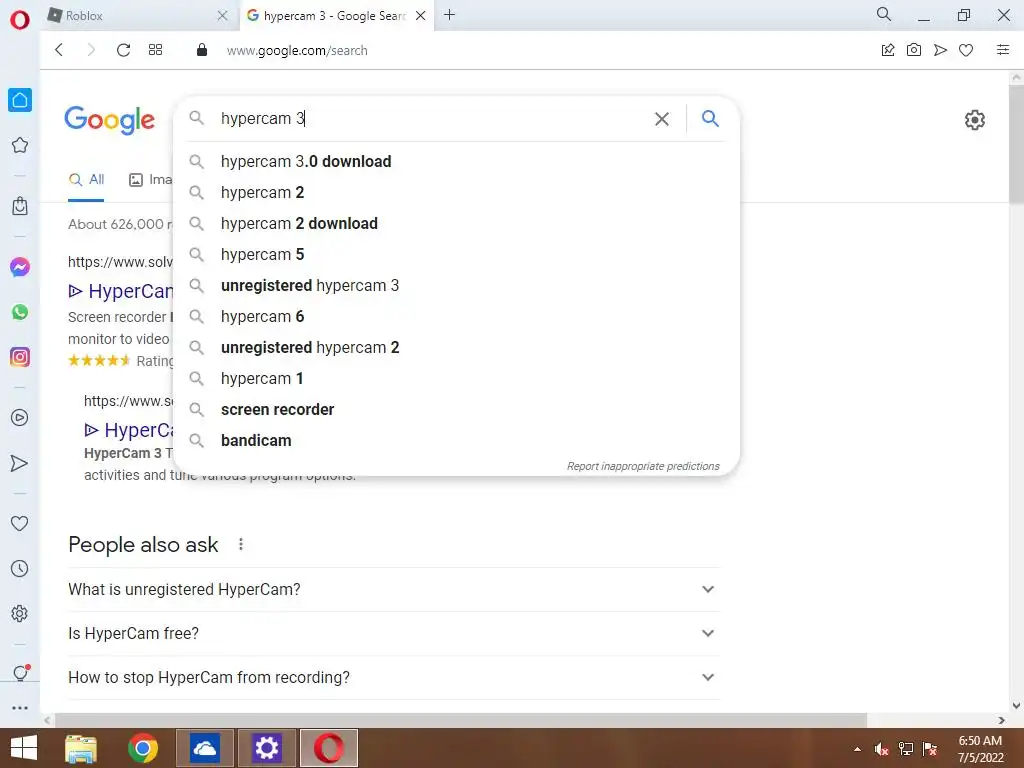Close the Roblox tab

[x=223, y=16]
